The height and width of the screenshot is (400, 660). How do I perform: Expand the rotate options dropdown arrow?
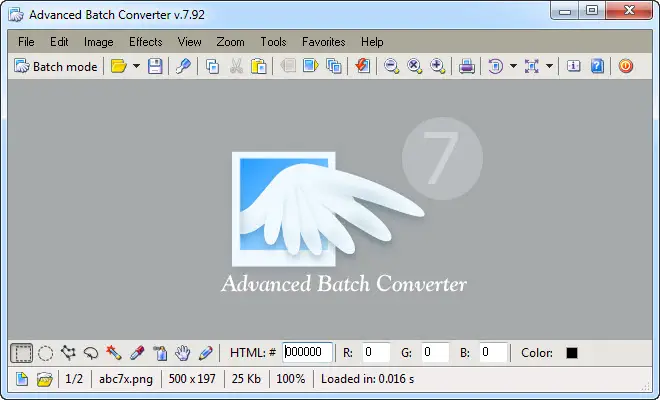coord(513,66)
